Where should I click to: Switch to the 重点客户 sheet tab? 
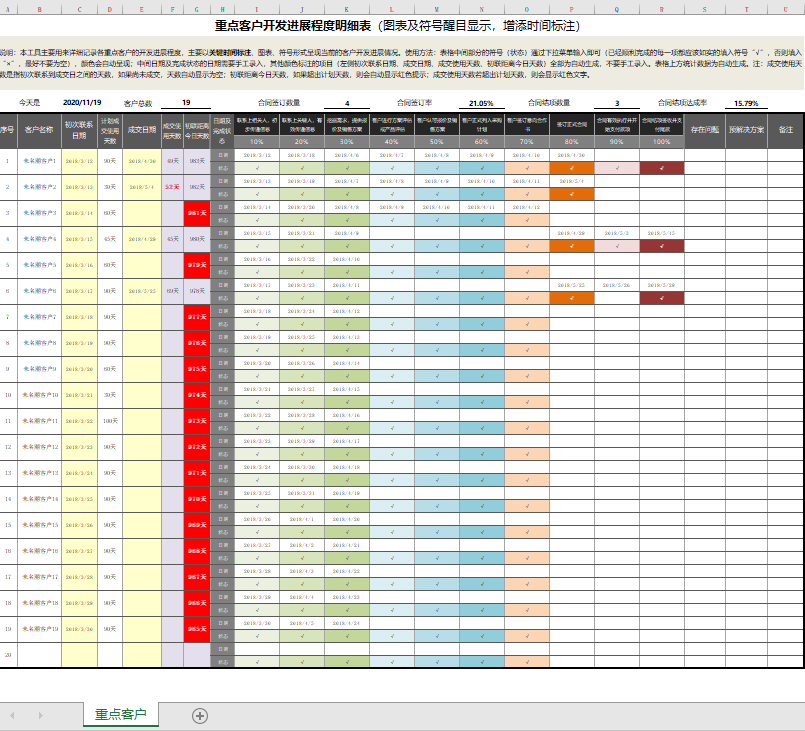(121, 714)
